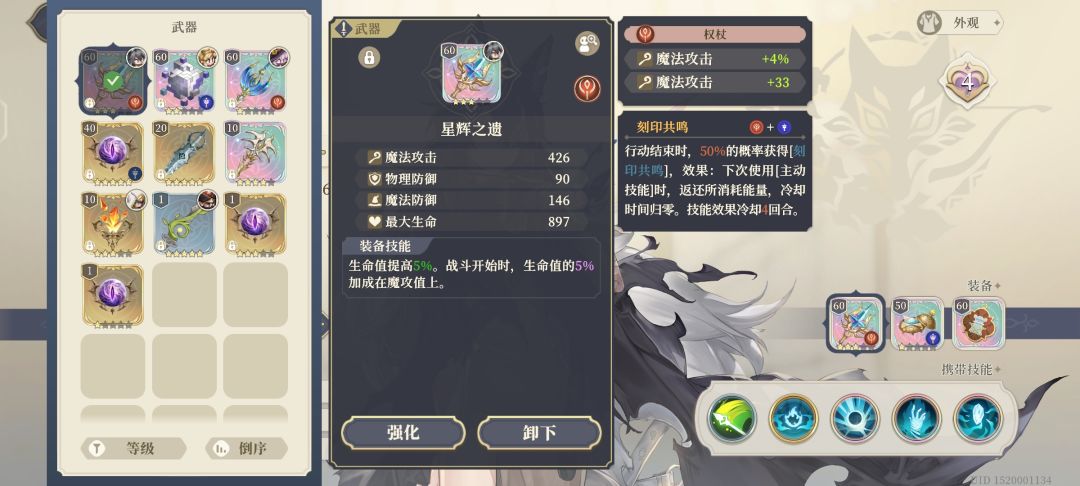Image resolution: width=1080 pixels, height=486 pixels.
Task: Select the crystal shard skill icon
Action: (977, 418)
